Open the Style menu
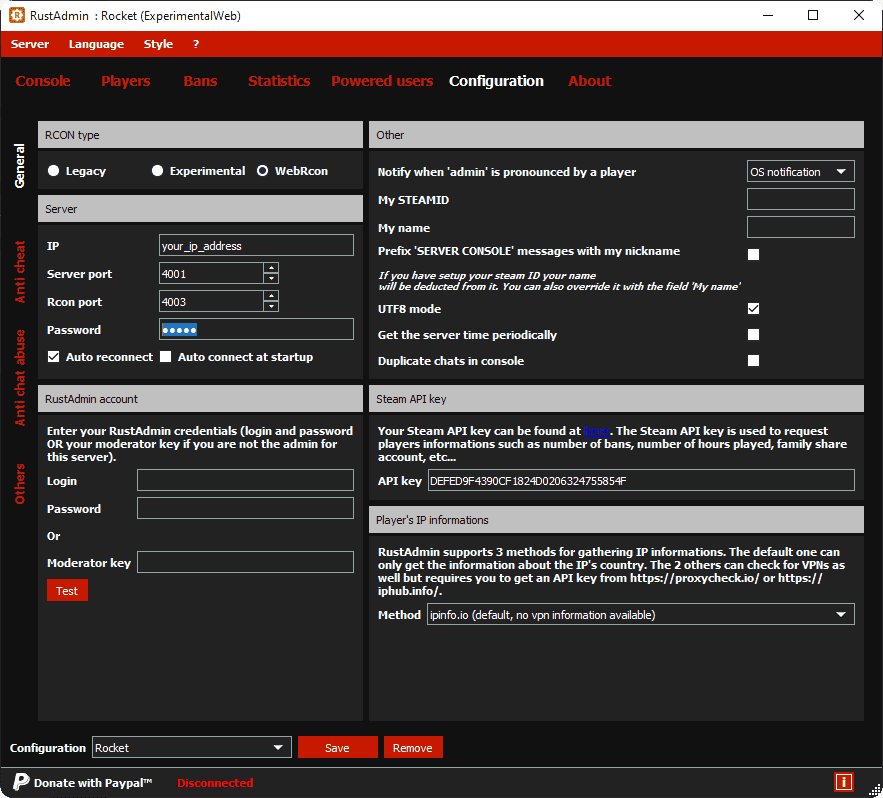This screenshot has width=883, height=798. (x=158, y=44)
